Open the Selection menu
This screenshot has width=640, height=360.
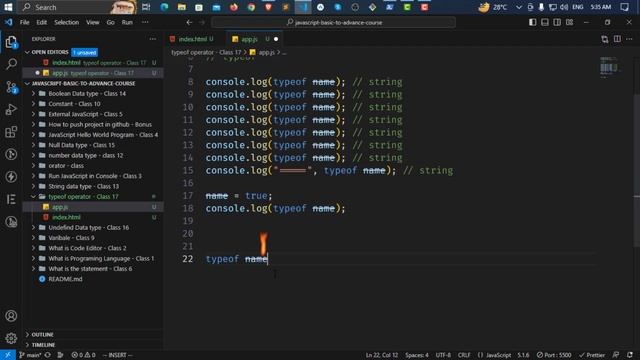66,22
